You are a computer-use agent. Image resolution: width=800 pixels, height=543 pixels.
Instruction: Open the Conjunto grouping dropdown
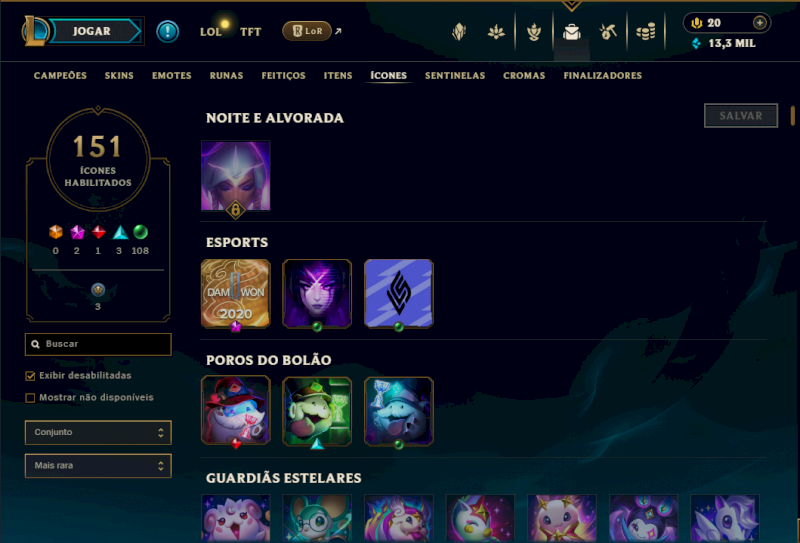(98, 432)
